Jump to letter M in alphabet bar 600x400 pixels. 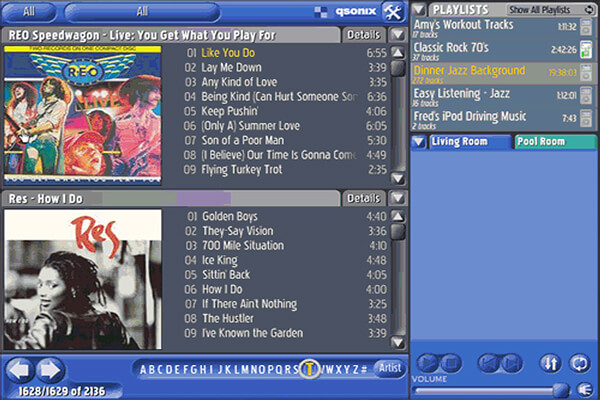pyautogui.click(x=245, y=370)
